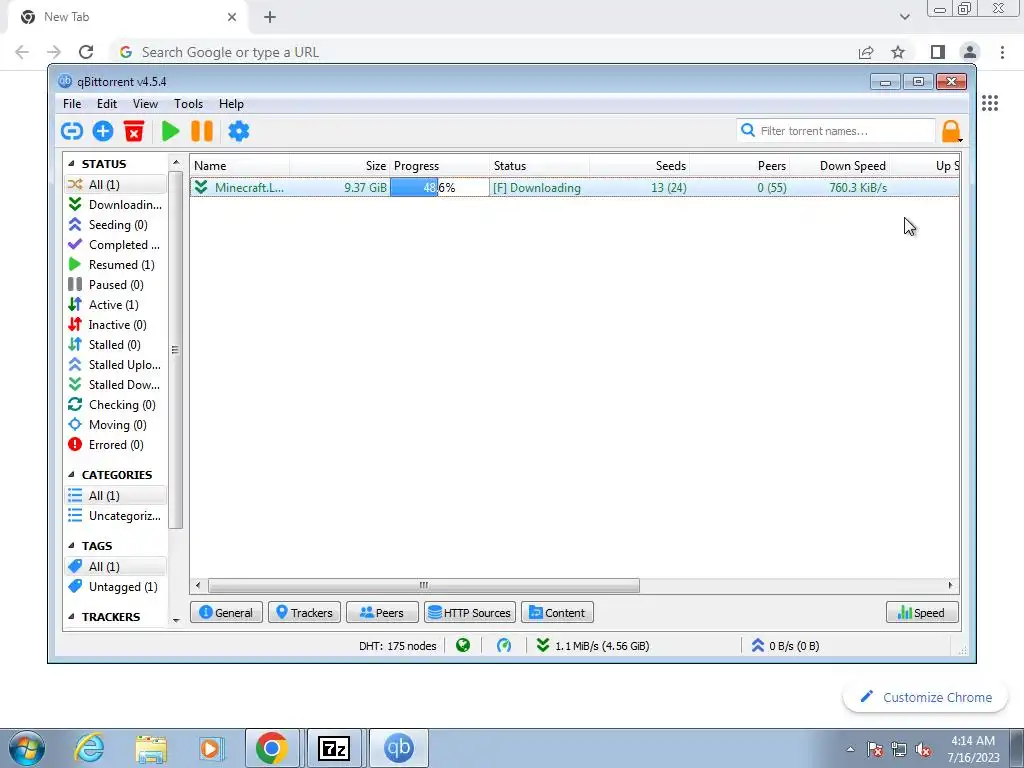The height and width of the screenshot is (768, 1024).
Task: Click the horizontal scrollbar right arrow
Action: pos(950,586)
